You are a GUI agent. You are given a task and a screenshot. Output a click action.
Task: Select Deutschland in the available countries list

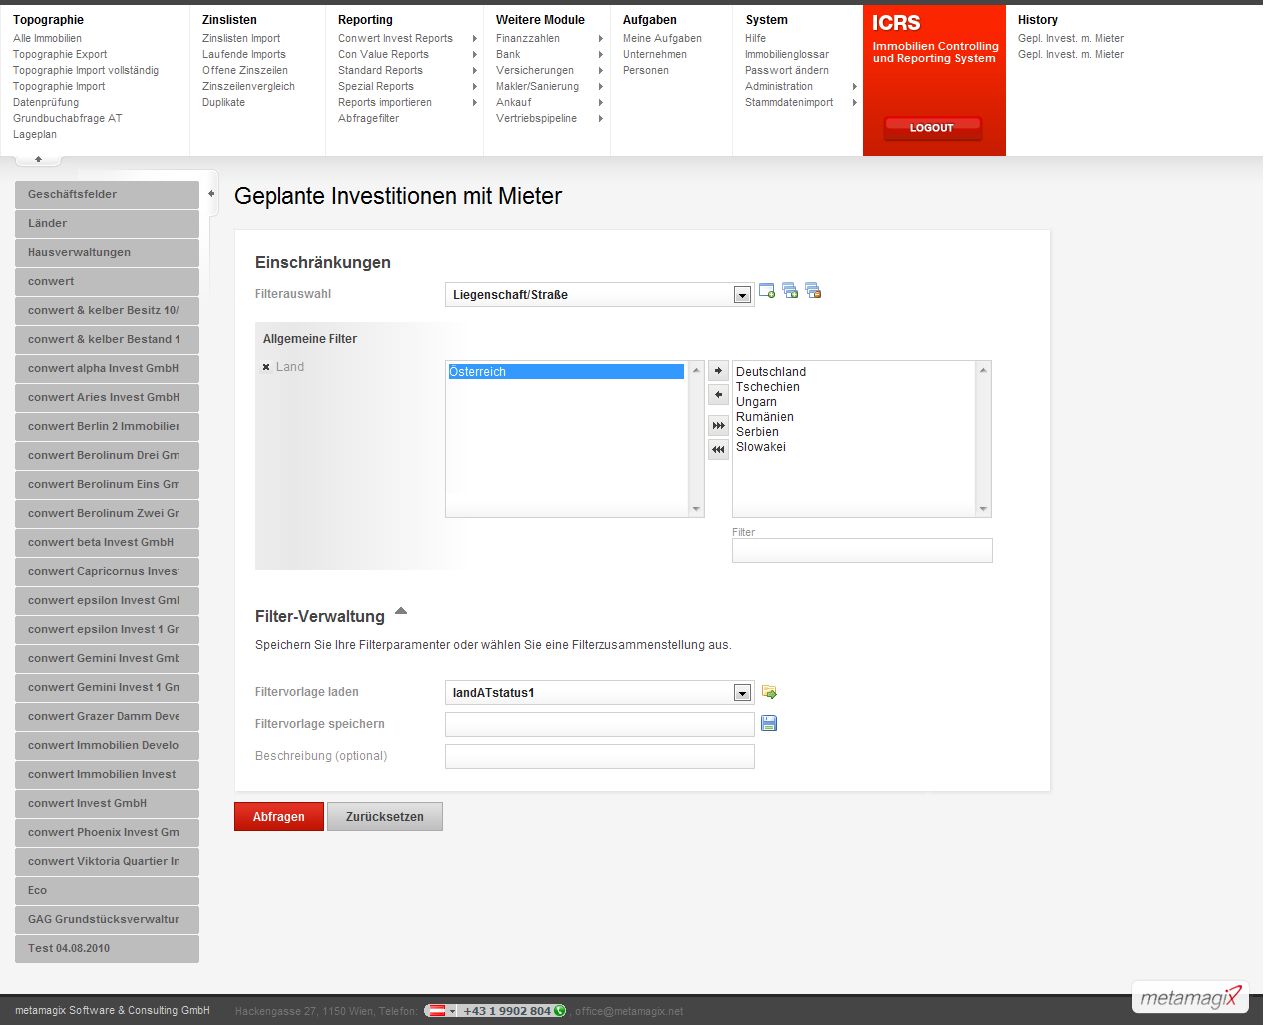click(x=771, y=372)
